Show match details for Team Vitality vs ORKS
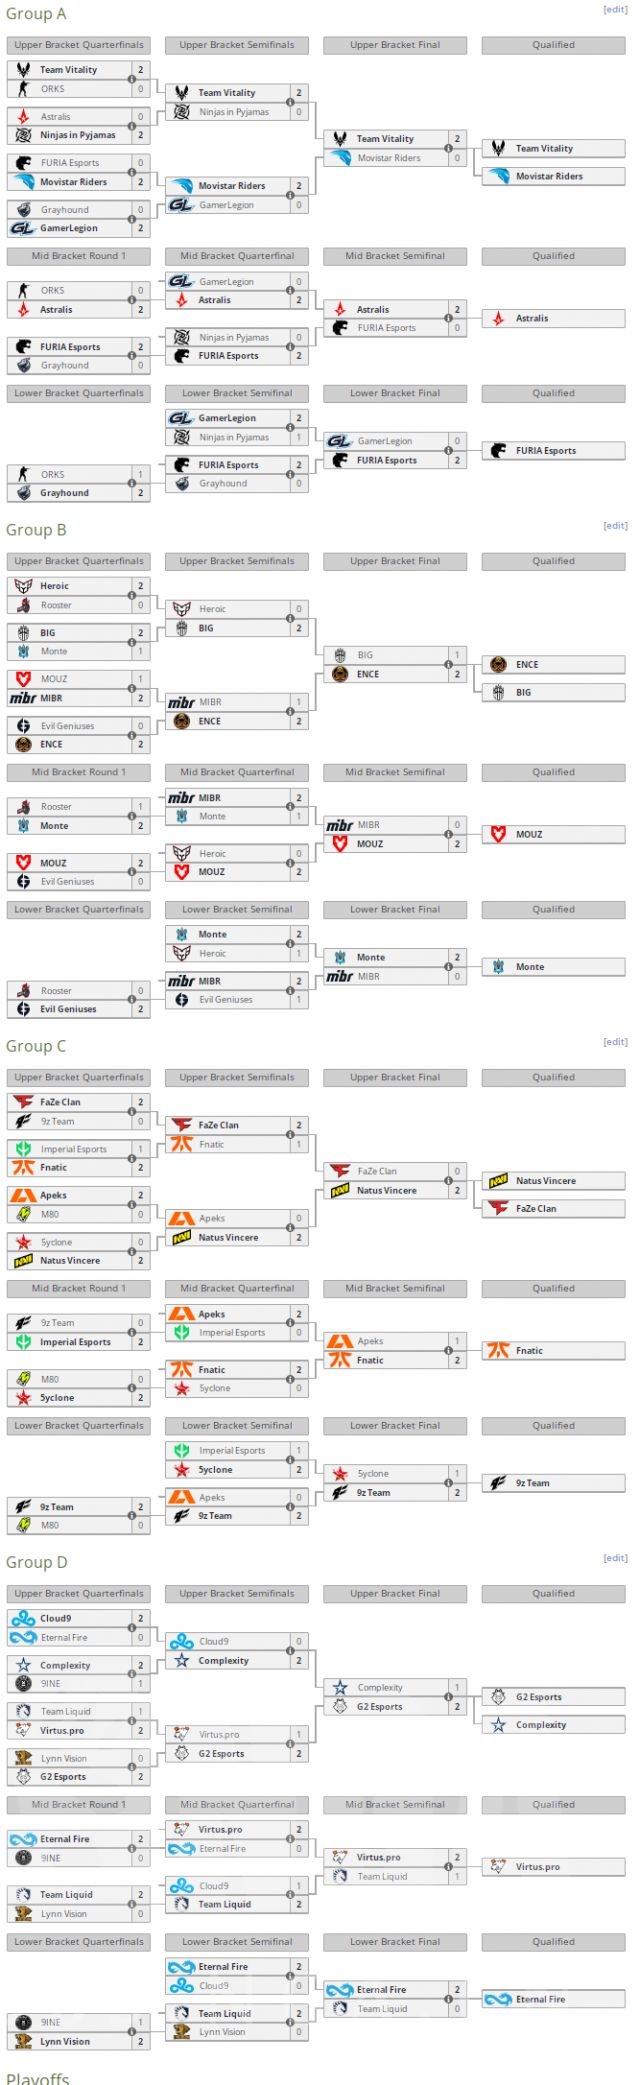 [132, 79]
